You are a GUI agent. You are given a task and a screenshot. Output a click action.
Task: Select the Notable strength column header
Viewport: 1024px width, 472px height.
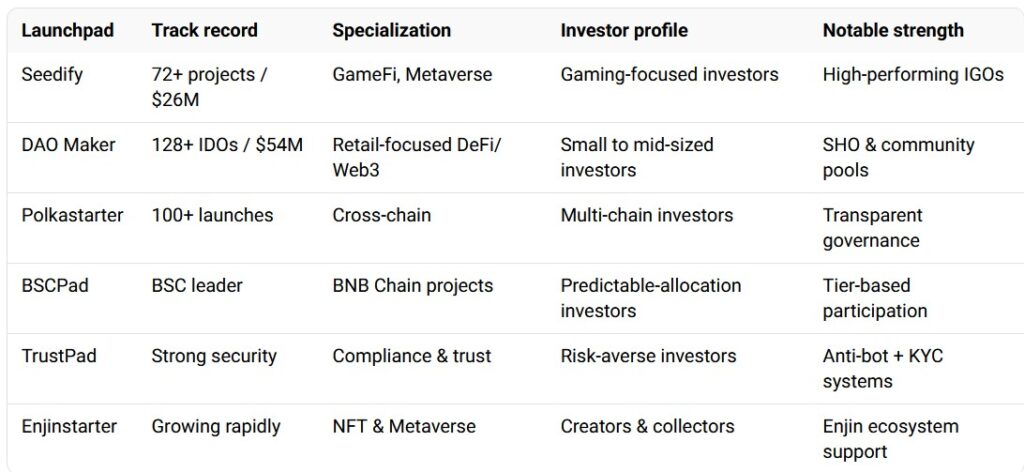pos(893,30)
